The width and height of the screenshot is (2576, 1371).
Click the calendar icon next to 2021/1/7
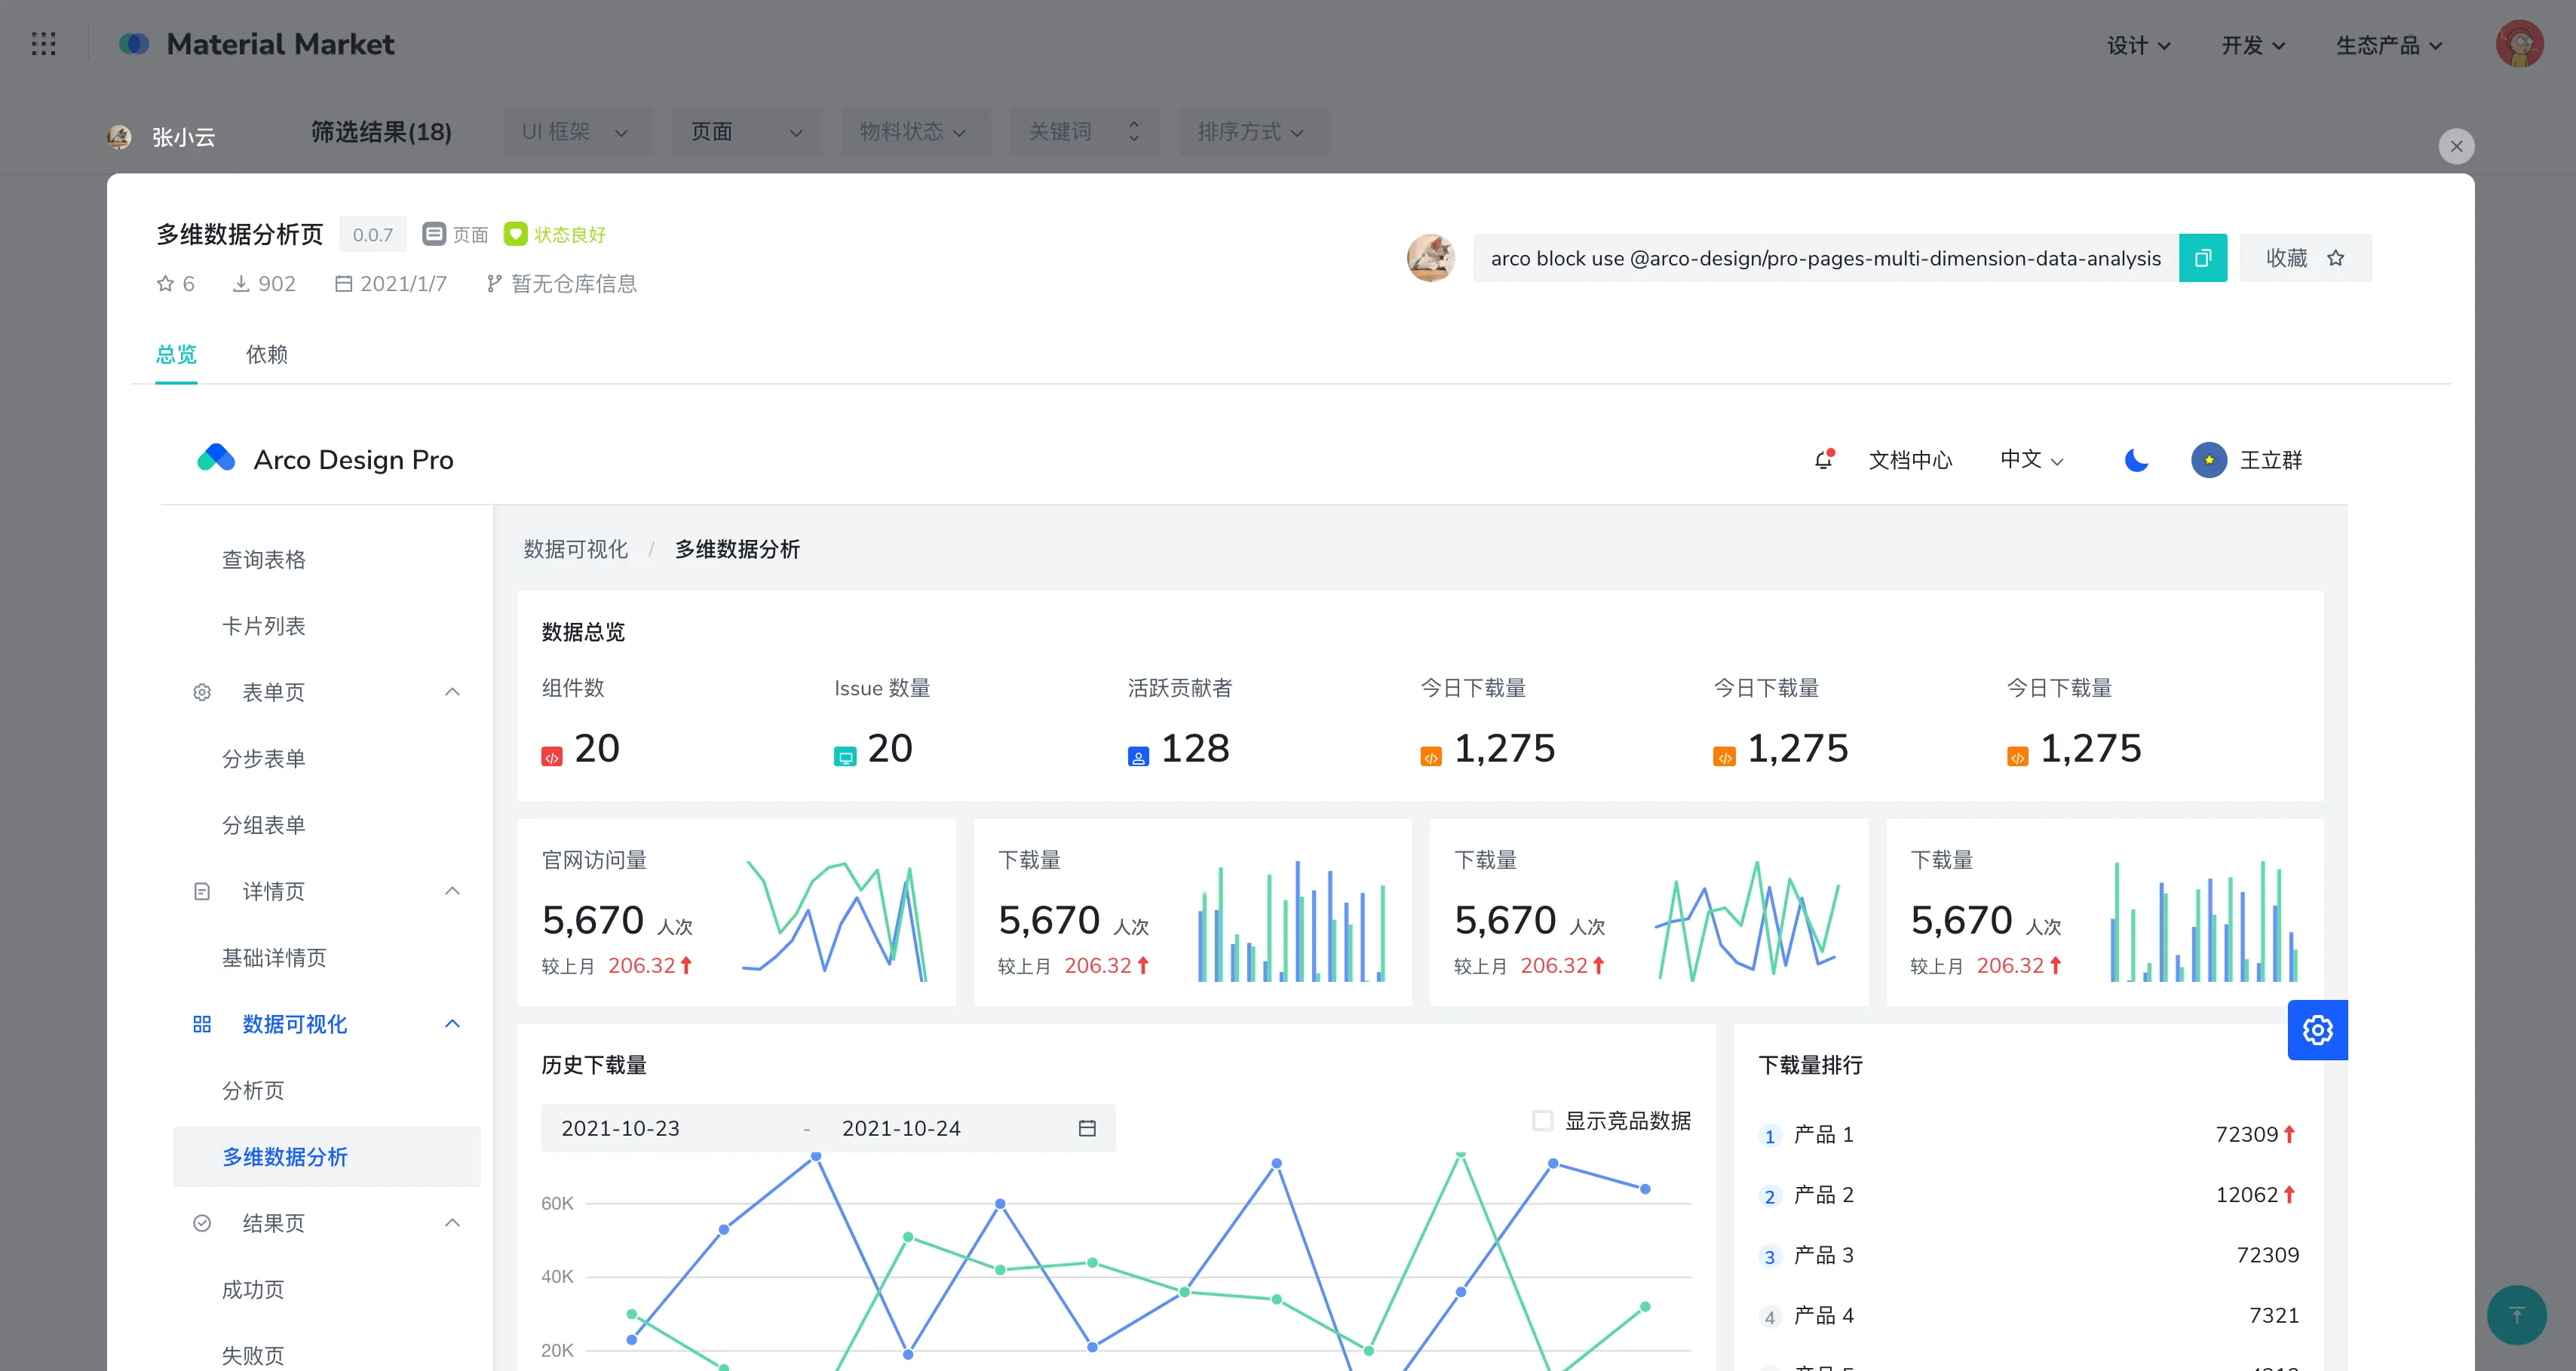(x=343, y=284)
